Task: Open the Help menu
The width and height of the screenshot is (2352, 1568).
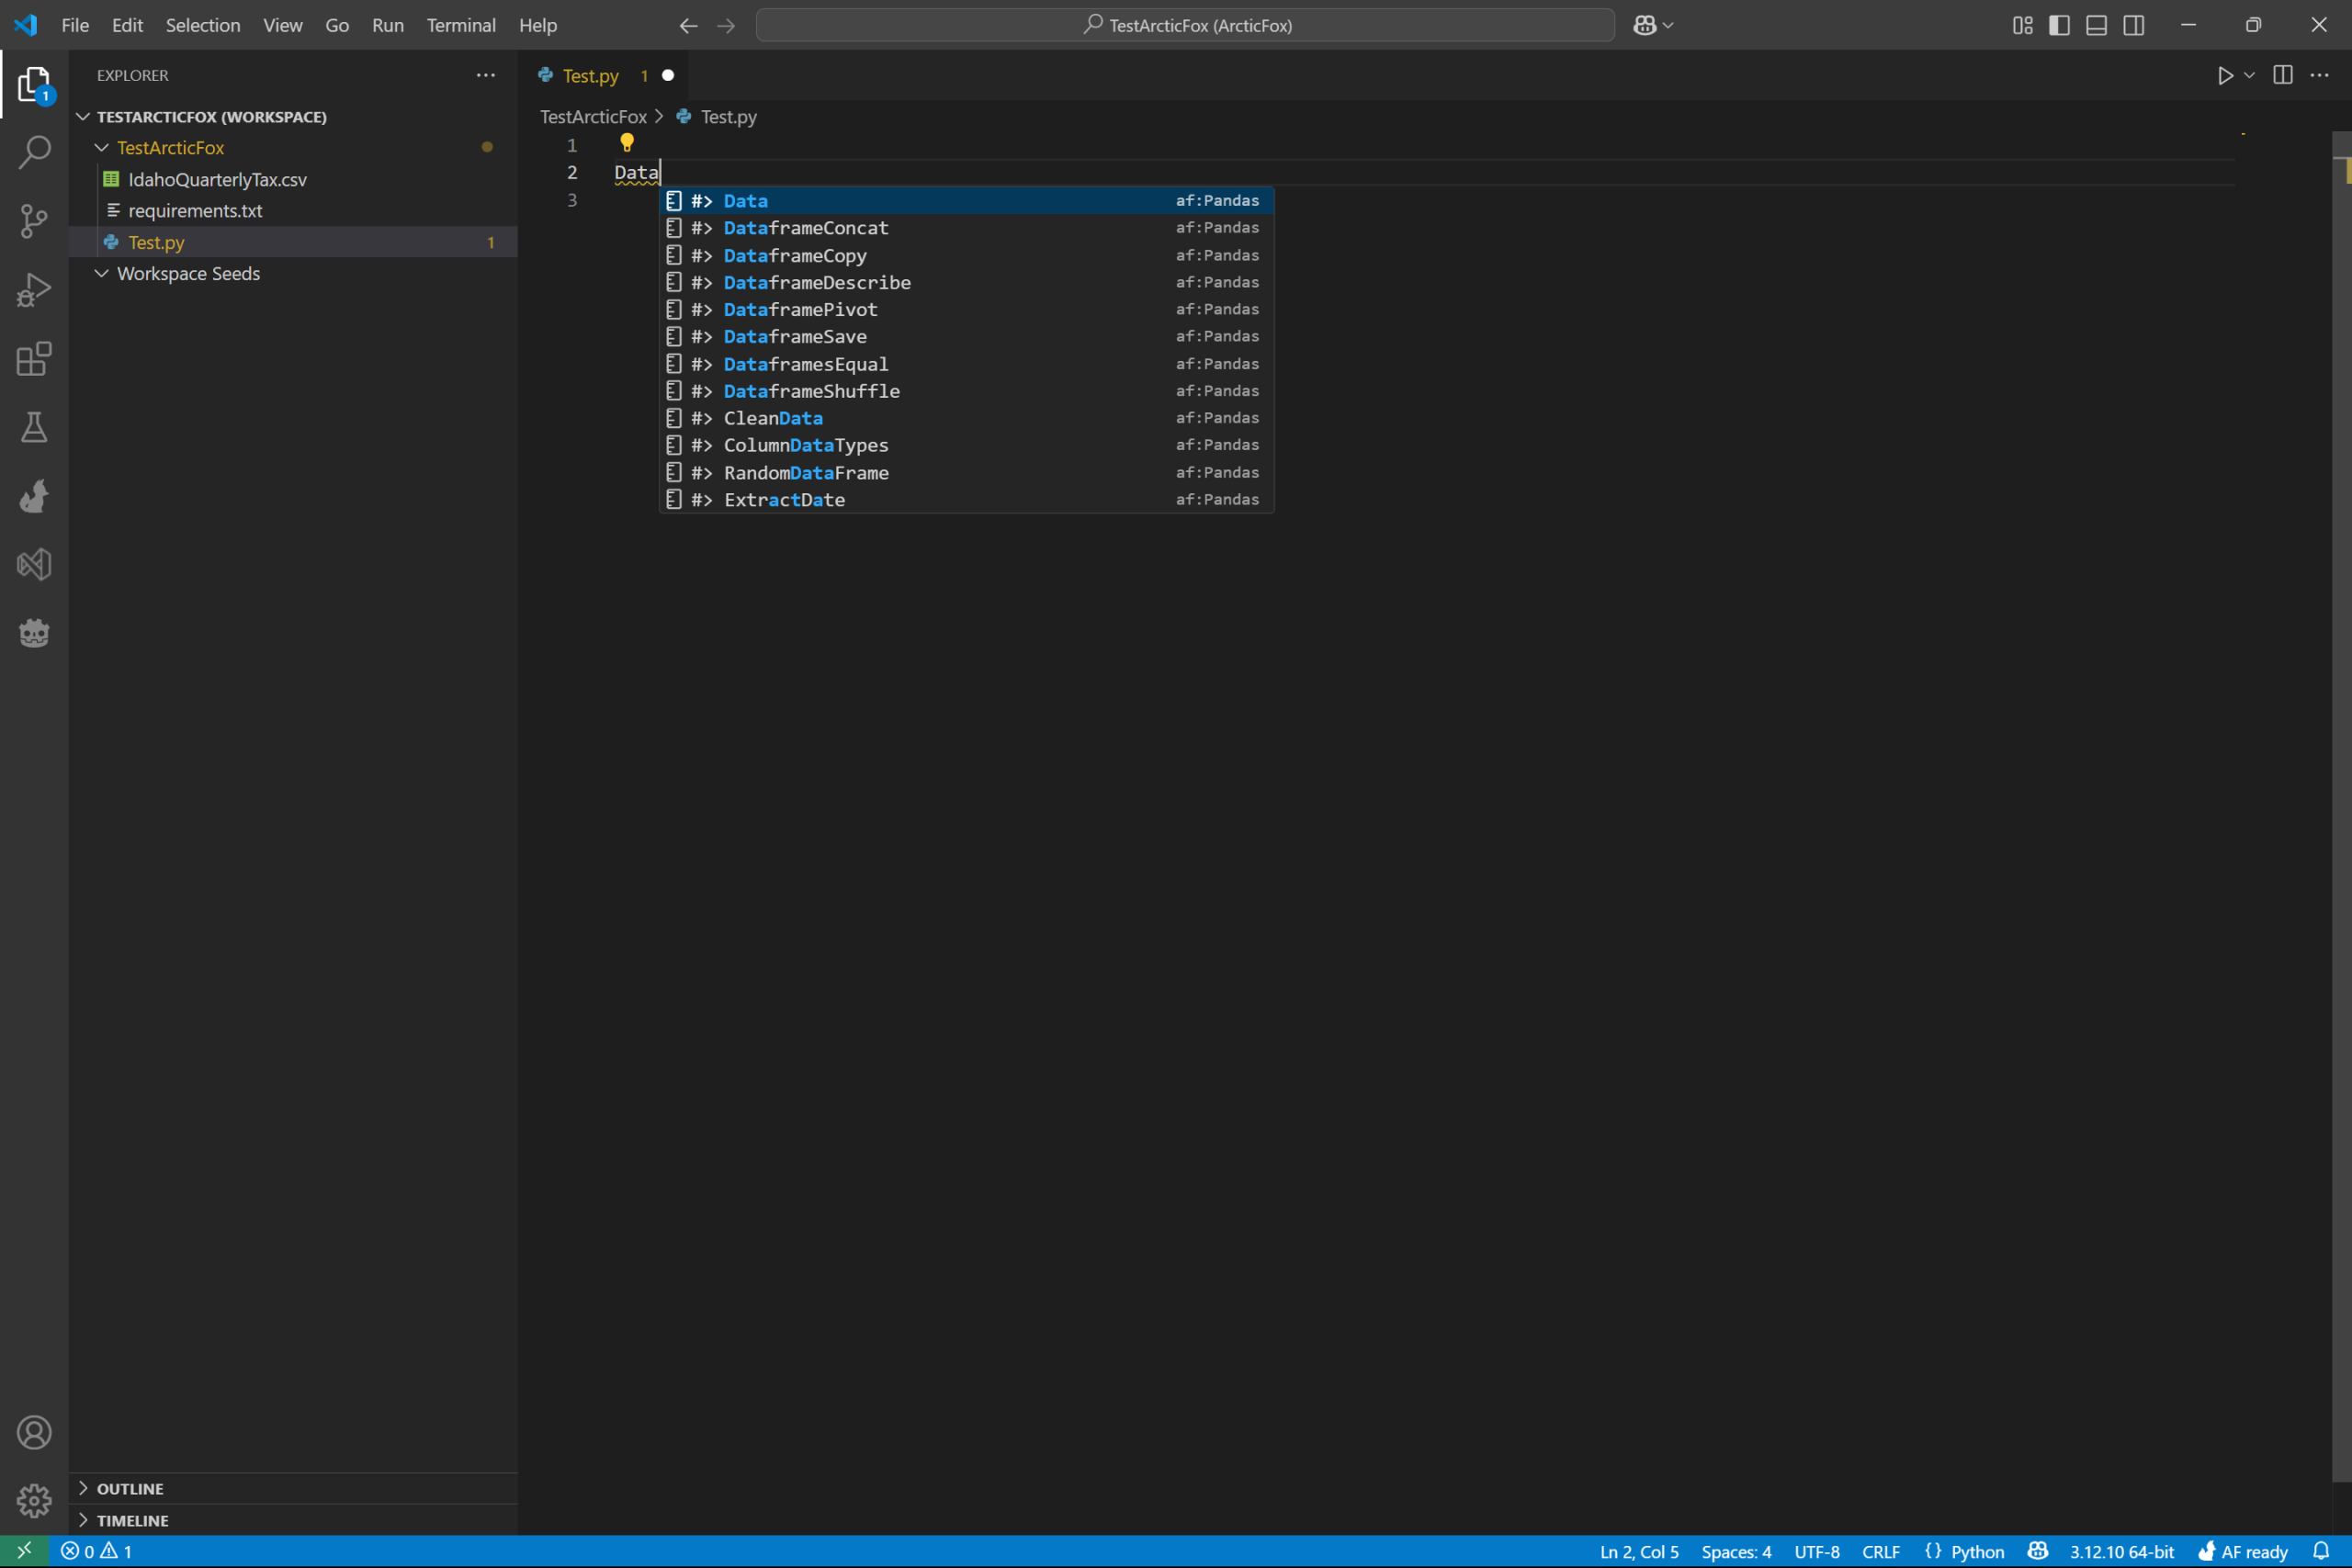Action: coord(538,26)
